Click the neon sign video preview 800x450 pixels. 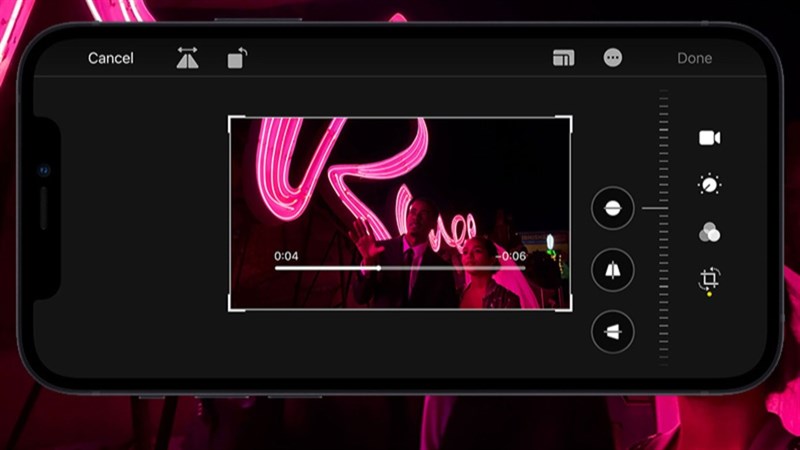pos(400,213)
